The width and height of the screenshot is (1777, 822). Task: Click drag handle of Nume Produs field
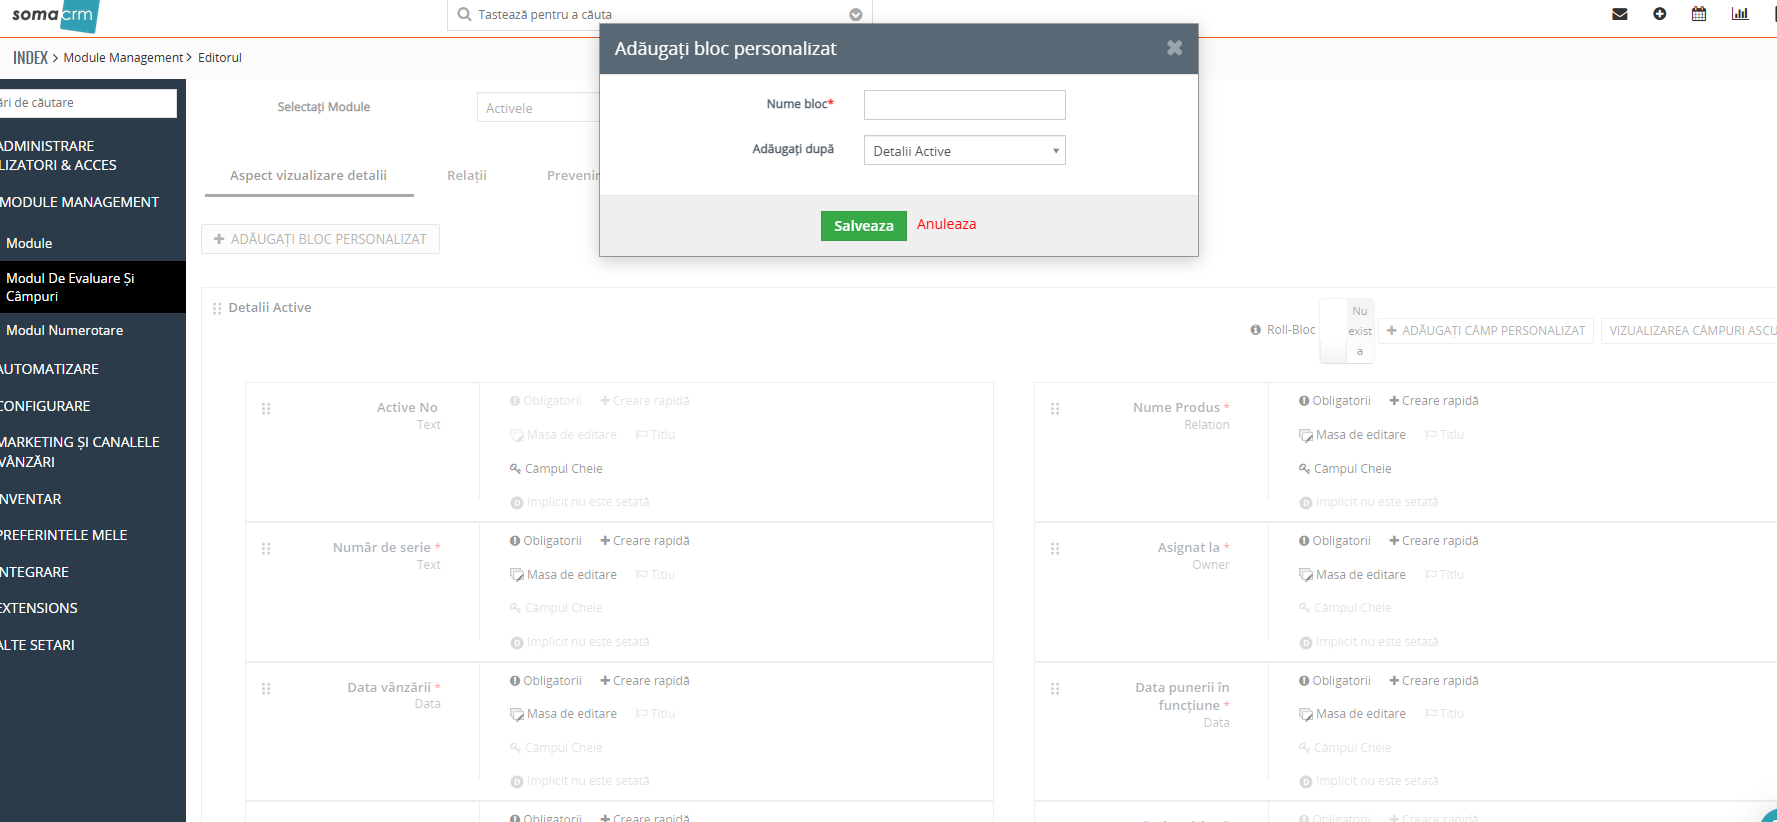1055,408
